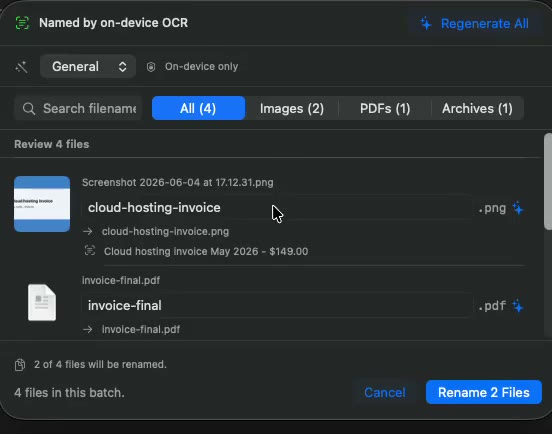Viewport: 552px width, 434px height.
Task: Click the Named by on-device OCR title
Action: [x=113, y=23]
